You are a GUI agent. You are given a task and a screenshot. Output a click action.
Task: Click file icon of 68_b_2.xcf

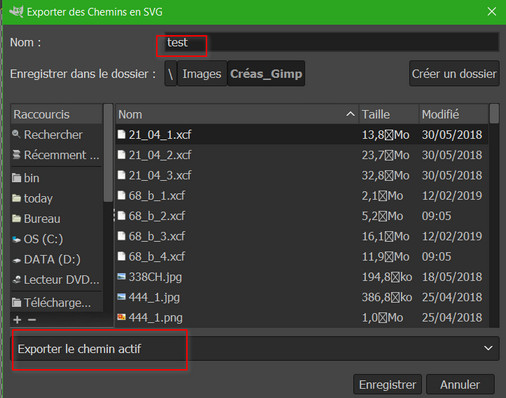click(121, 216)
